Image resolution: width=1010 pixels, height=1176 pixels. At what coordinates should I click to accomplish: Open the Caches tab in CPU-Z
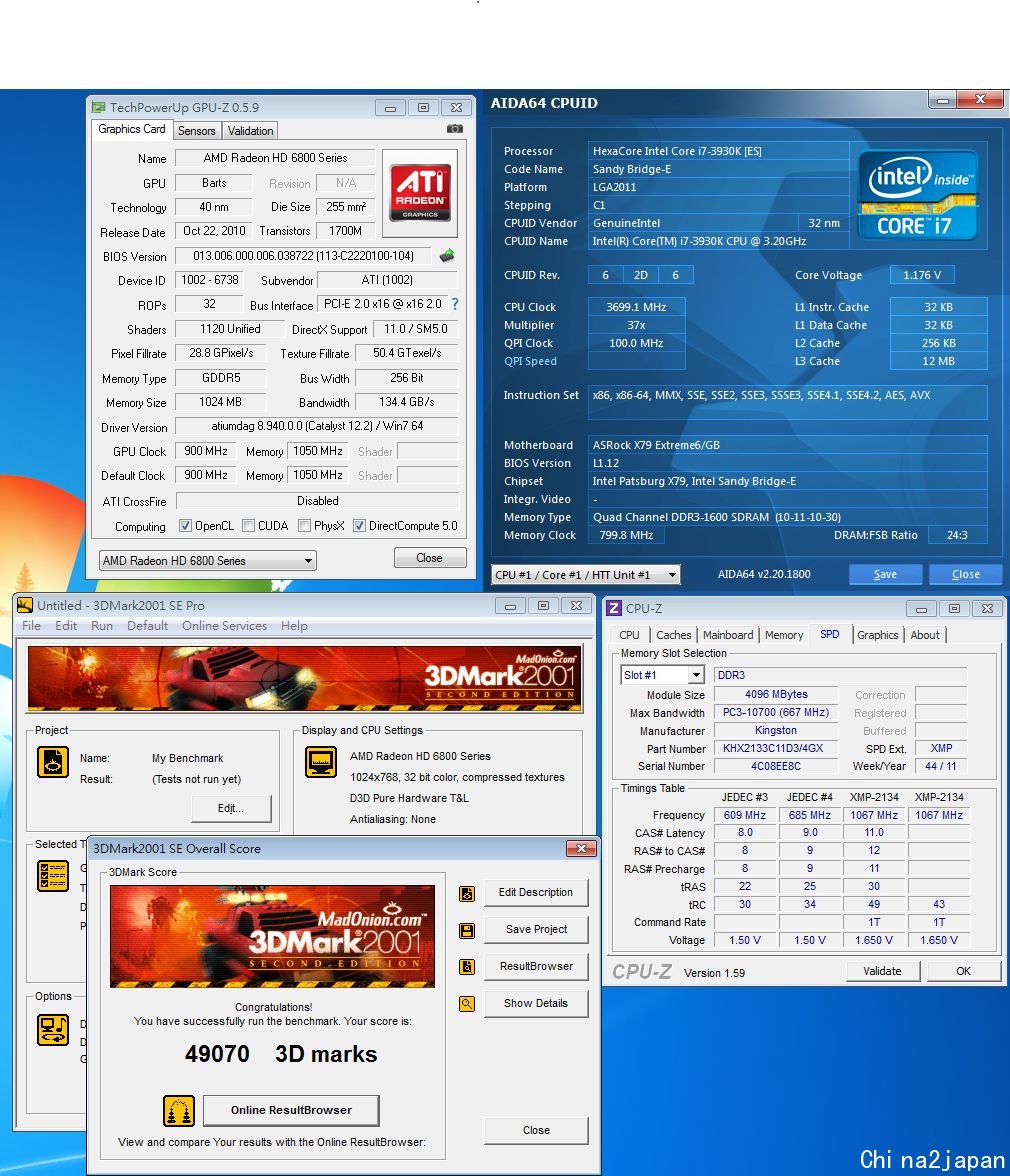673,634
